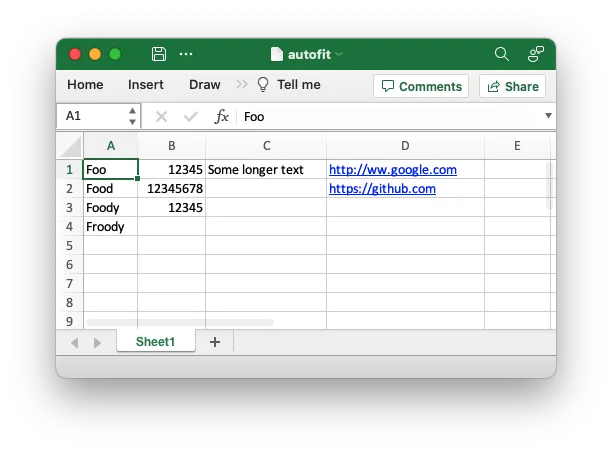
Task: Switch to the Draw ribbon tab
Action: [x=205, y=85]
